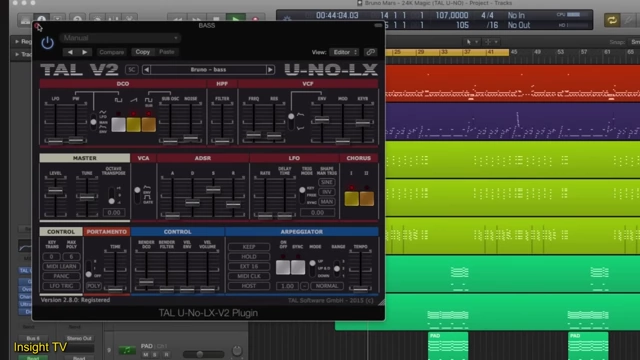Mute the PAD track with M button
This screenshot has height=360, width=640.
146,355
